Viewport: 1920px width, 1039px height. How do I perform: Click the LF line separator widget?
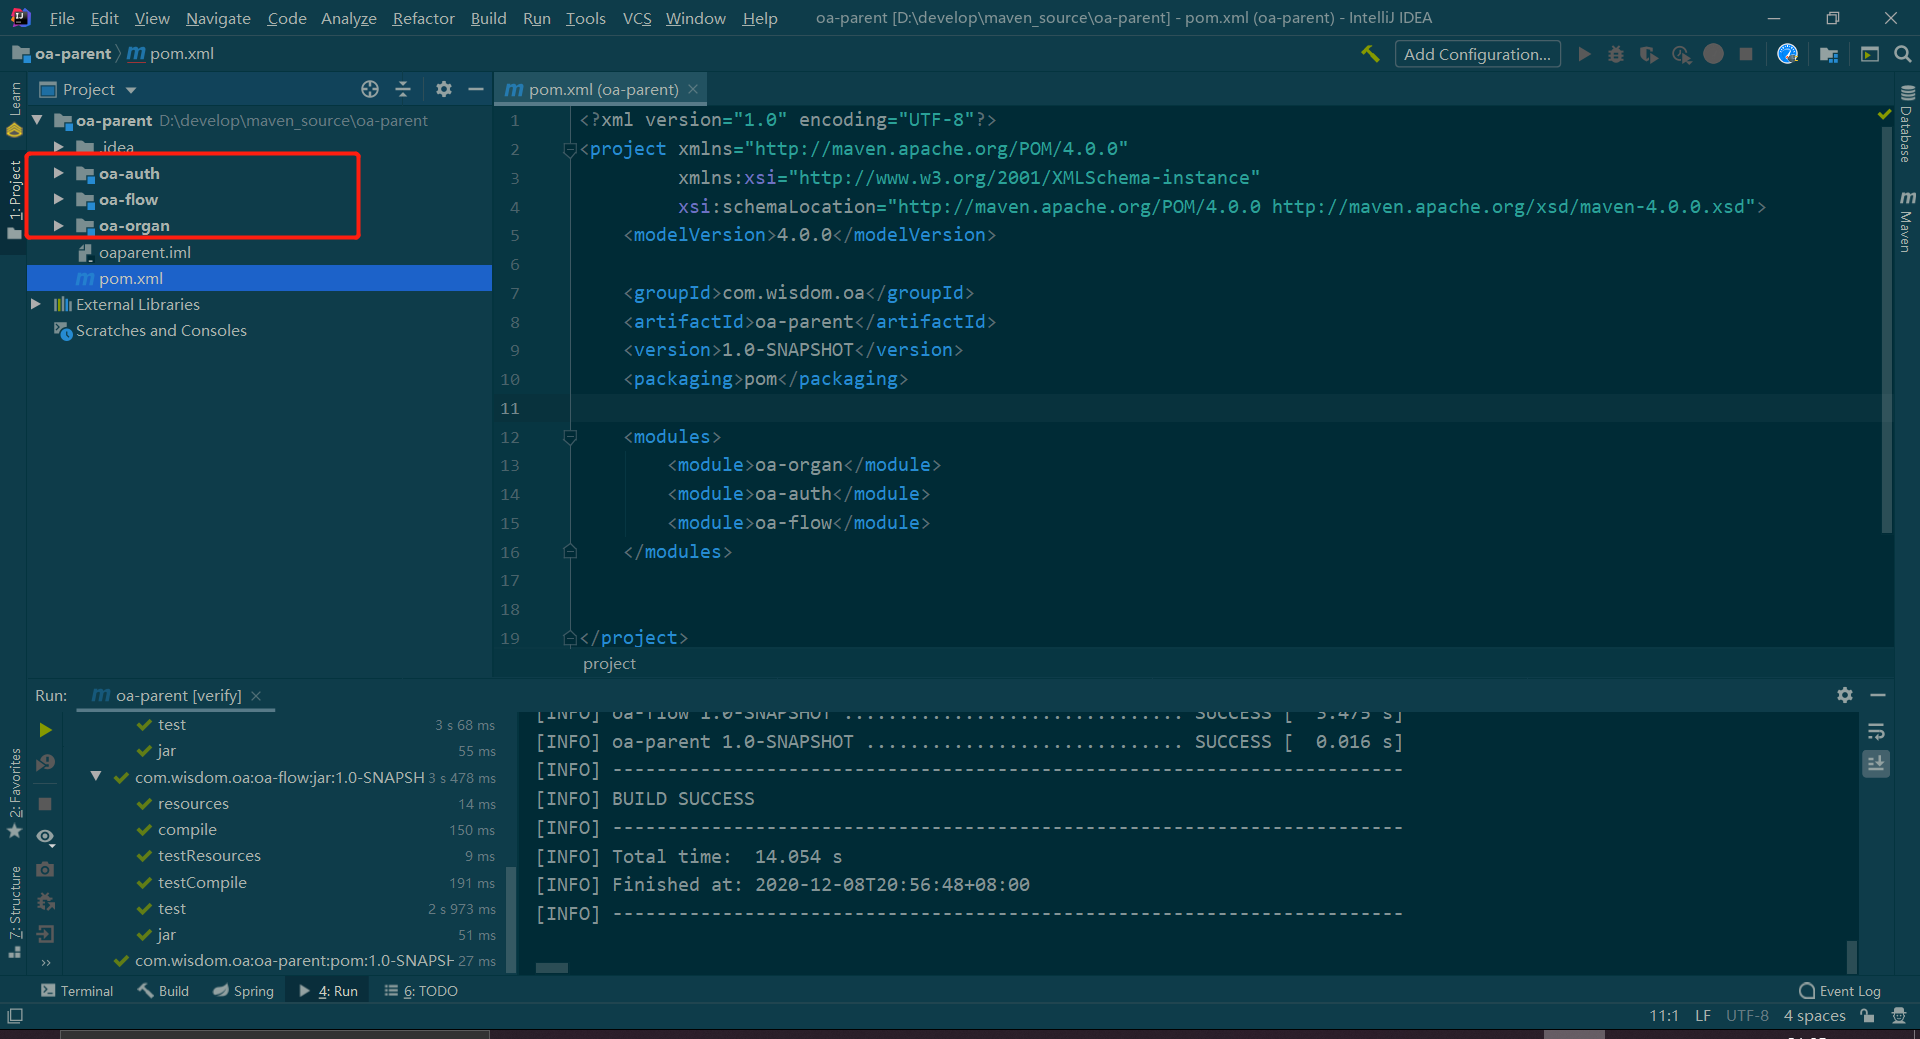1703,1016
